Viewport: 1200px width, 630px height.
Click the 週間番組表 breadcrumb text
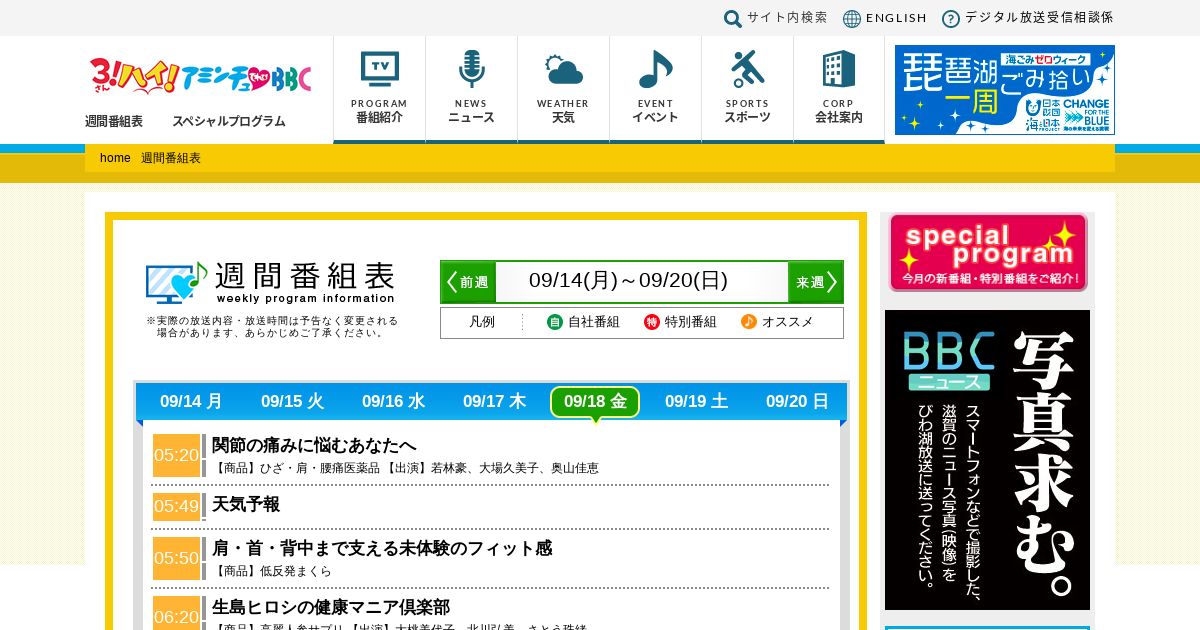[171, 158]
